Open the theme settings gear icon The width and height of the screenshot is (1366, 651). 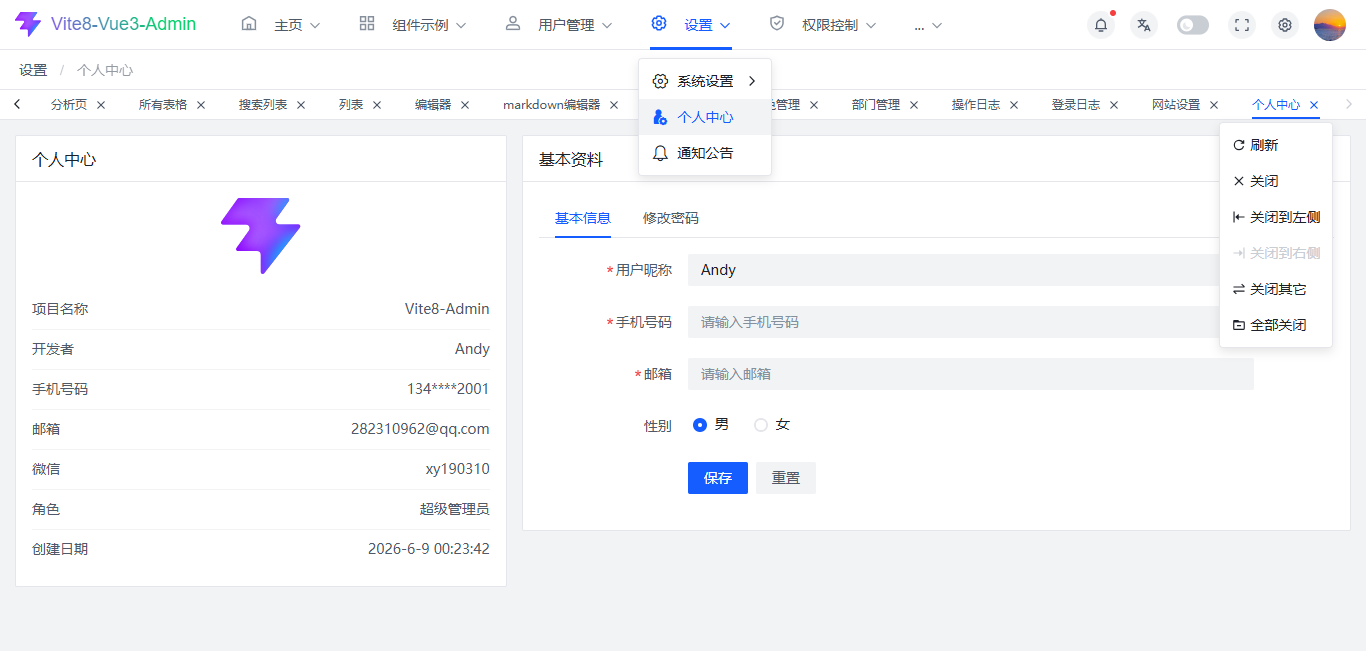click(x=1285, y=25)
